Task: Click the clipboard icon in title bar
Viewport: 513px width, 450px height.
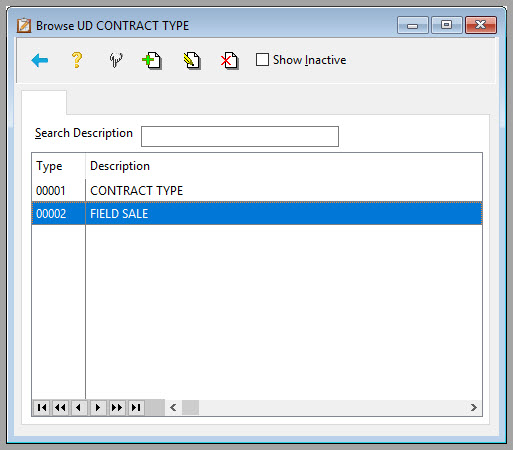Action: (24, 26)
